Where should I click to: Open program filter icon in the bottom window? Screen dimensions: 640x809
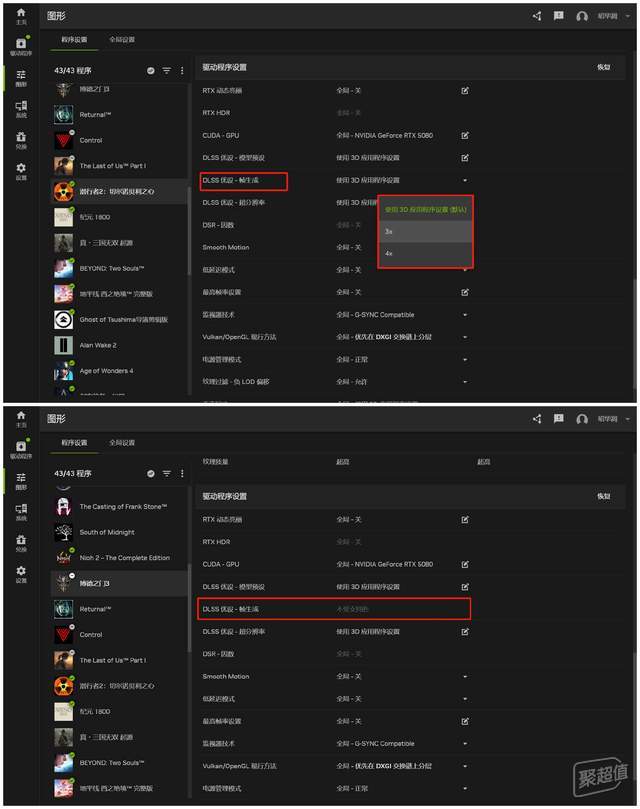[x=166, y=474]
